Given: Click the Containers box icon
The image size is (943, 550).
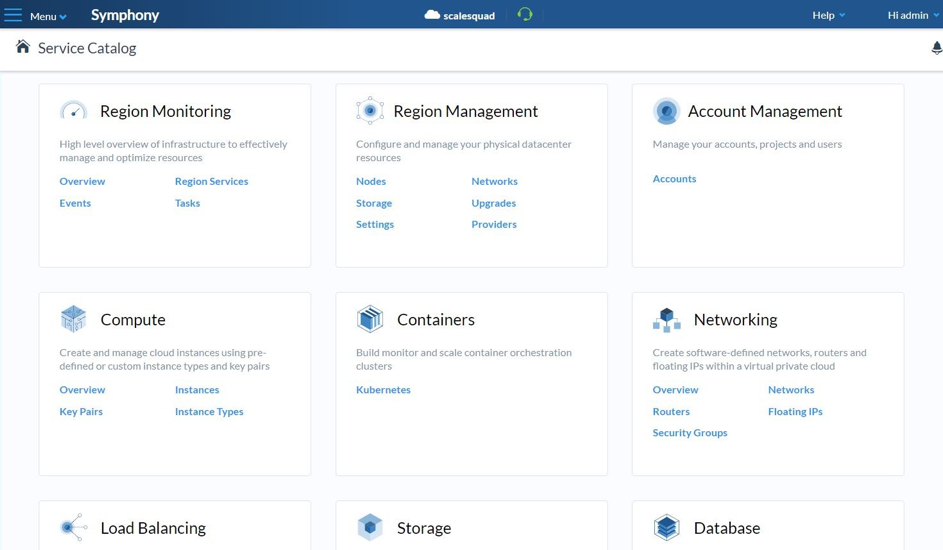Looking at the screenshot, I should (x=370, y=319).
